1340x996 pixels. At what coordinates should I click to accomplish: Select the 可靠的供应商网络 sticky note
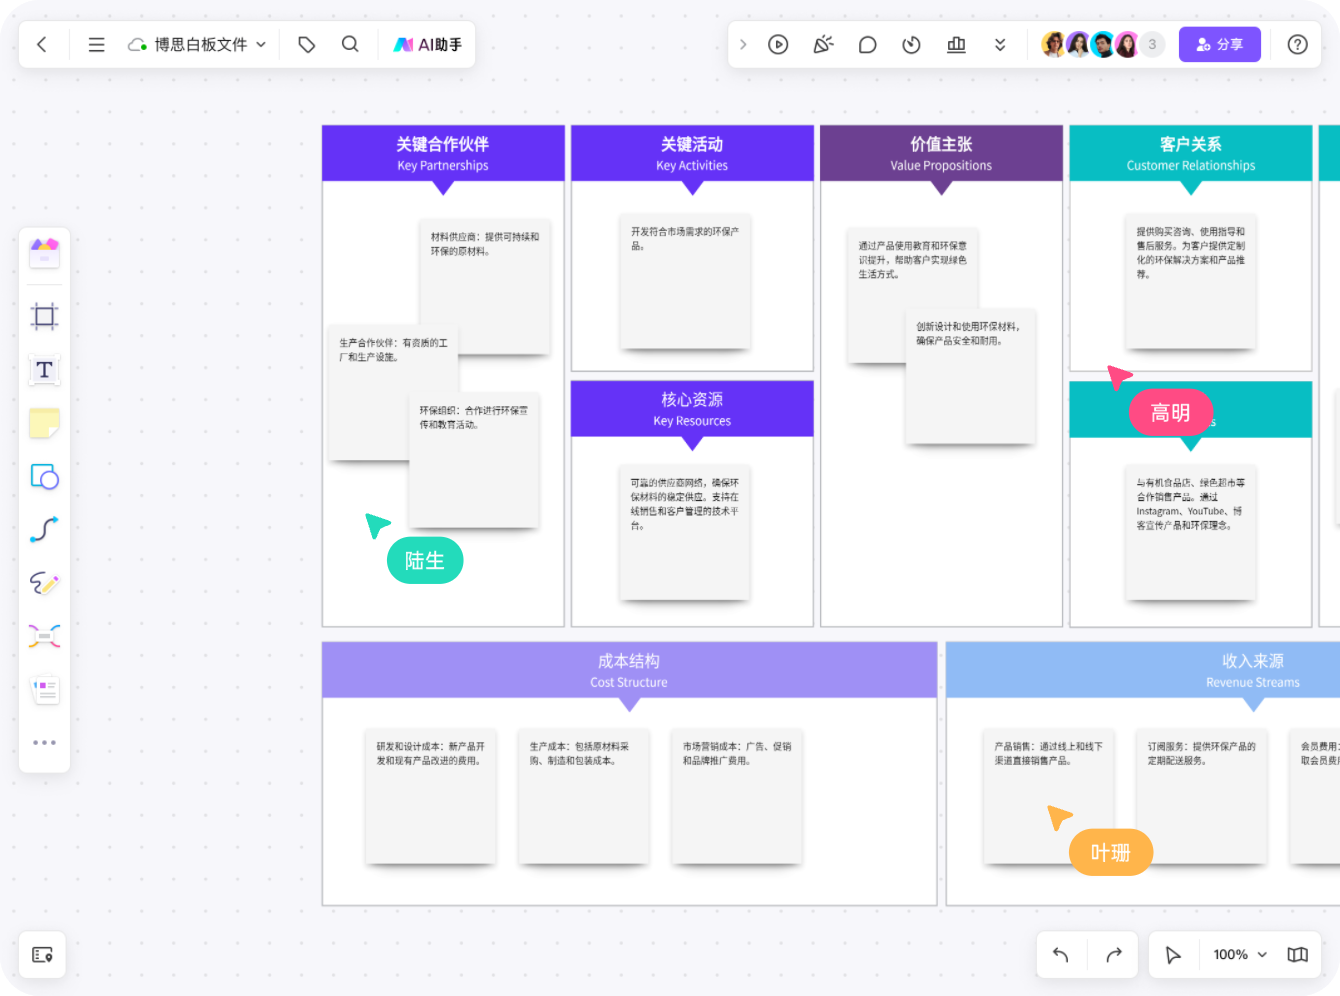(x=685, y=533)
